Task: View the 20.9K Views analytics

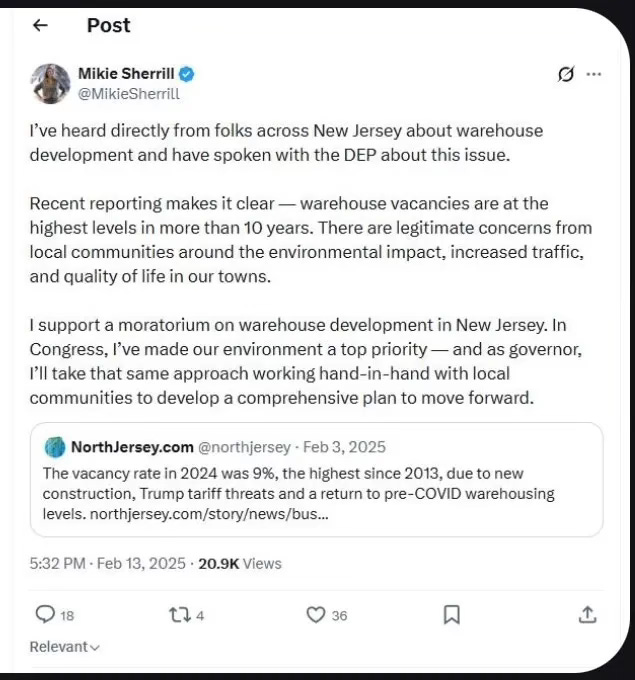Action: tap(240, 563)
